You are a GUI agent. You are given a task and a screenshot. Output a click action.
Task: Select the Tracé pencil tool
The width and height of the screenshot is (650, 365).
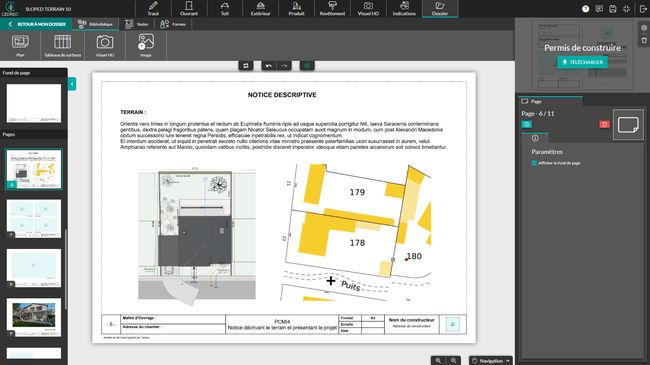(x=153, y=8)
